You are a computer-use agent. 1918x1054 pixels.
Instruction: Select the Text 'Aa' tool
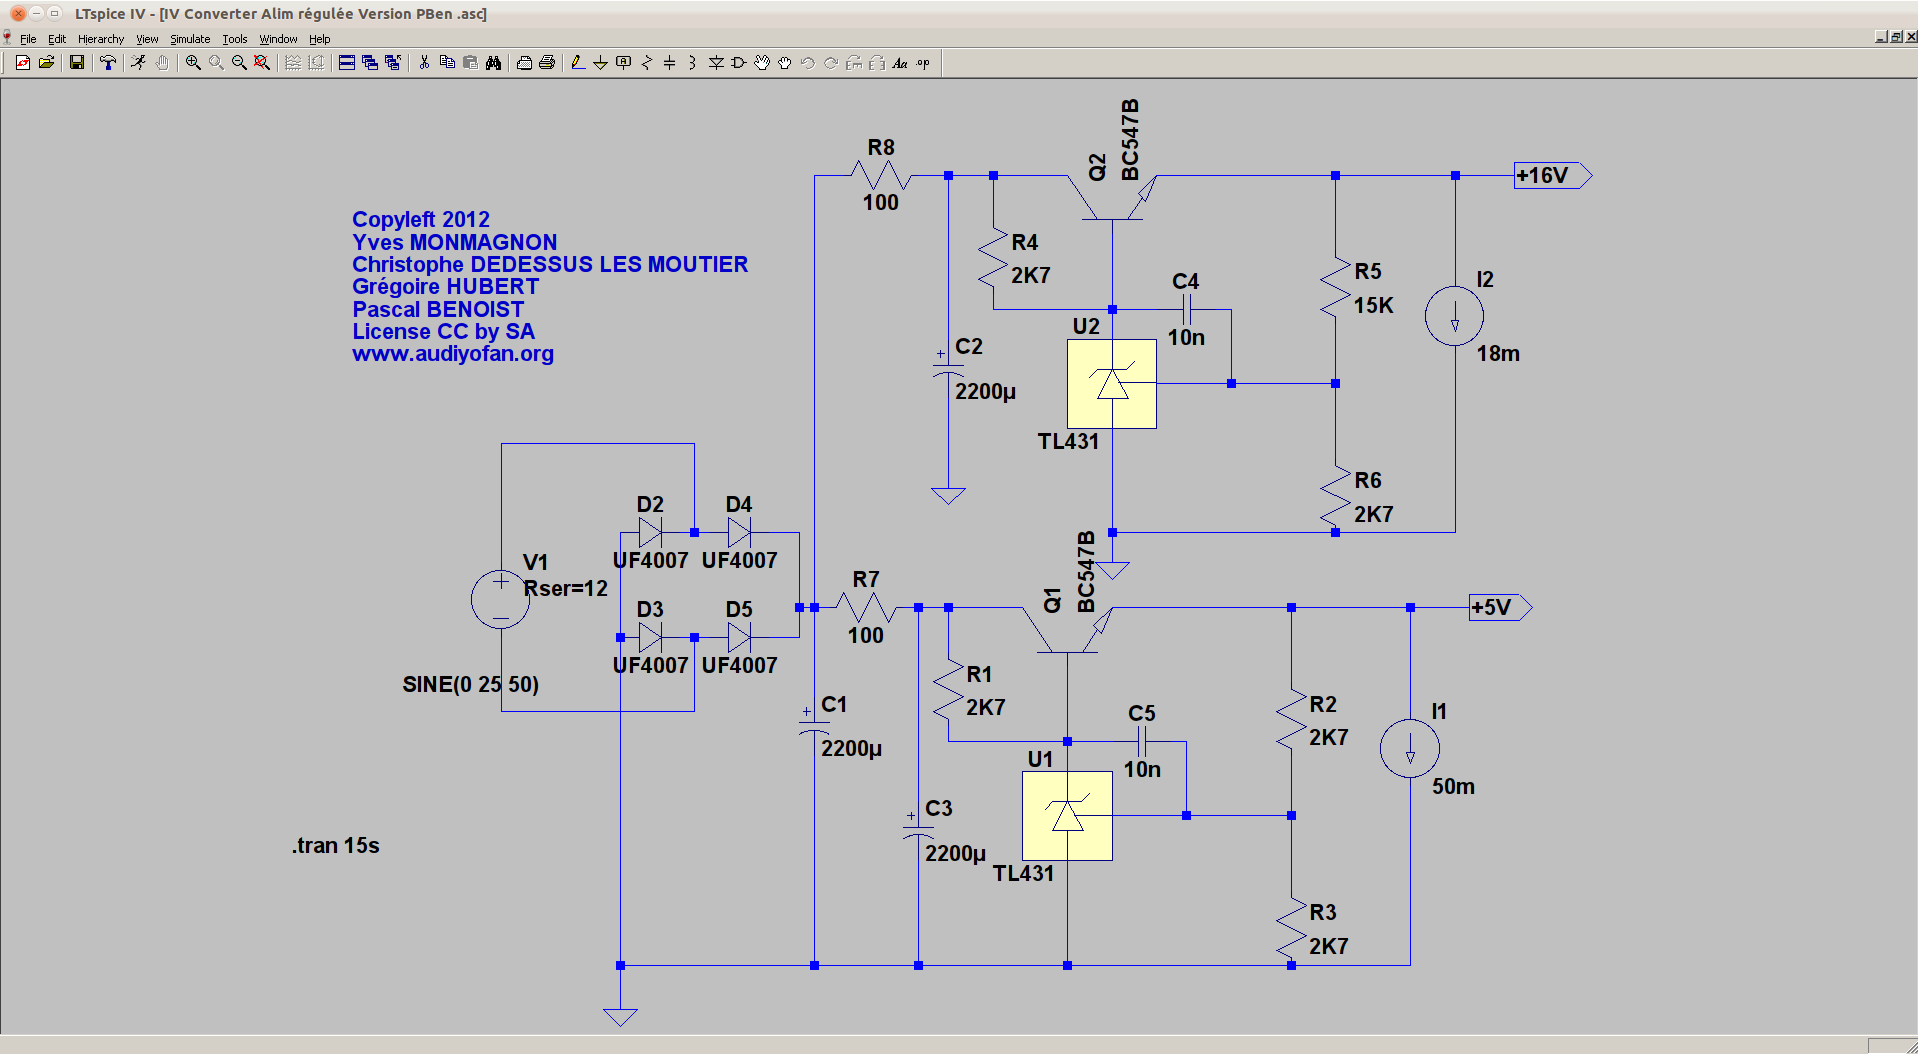[900, 62]
